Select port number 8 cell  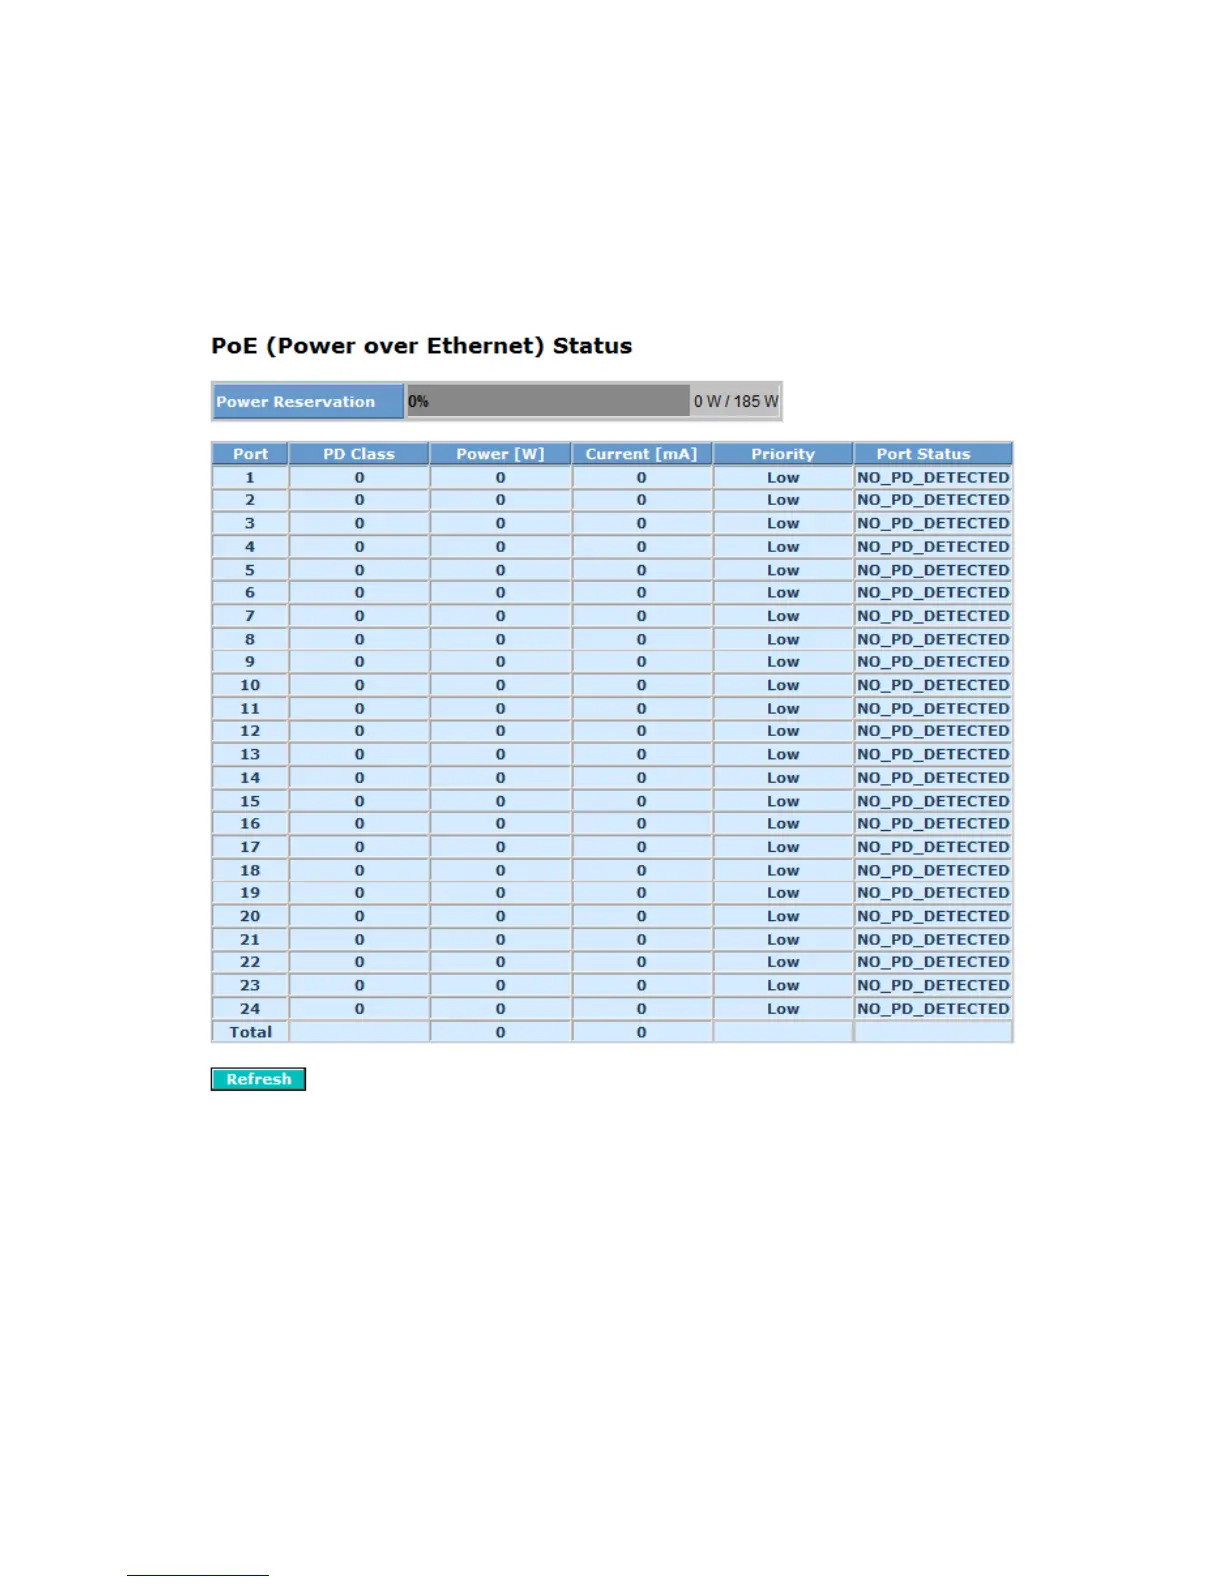click(x=250, y=639)
